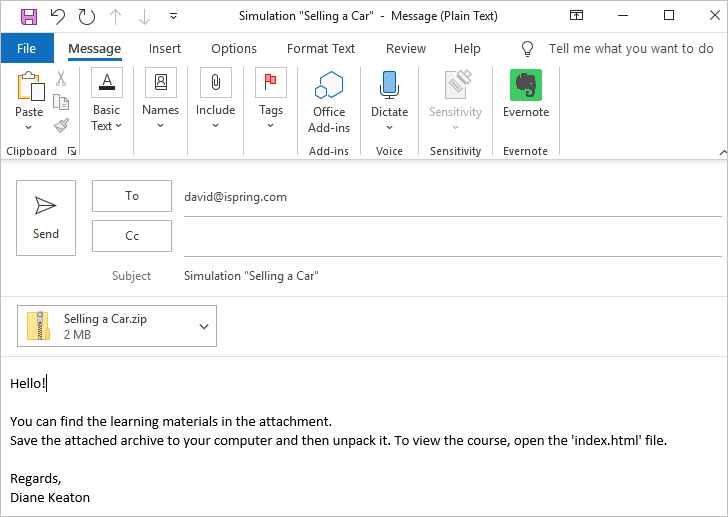Click the Save floppy disk icon
This screenshot has width=728, height=517.
click(28, 17)
